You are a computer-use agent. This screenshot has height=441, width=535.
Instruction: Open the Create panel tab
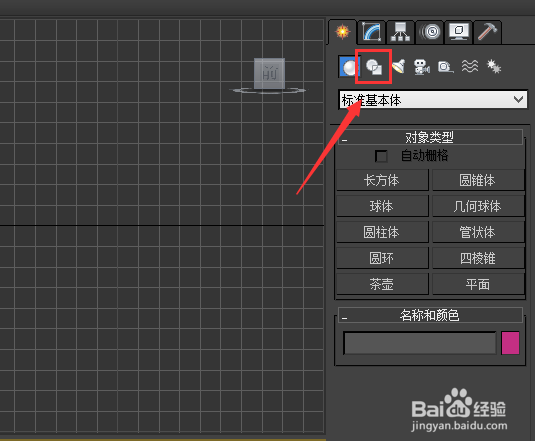343,32
